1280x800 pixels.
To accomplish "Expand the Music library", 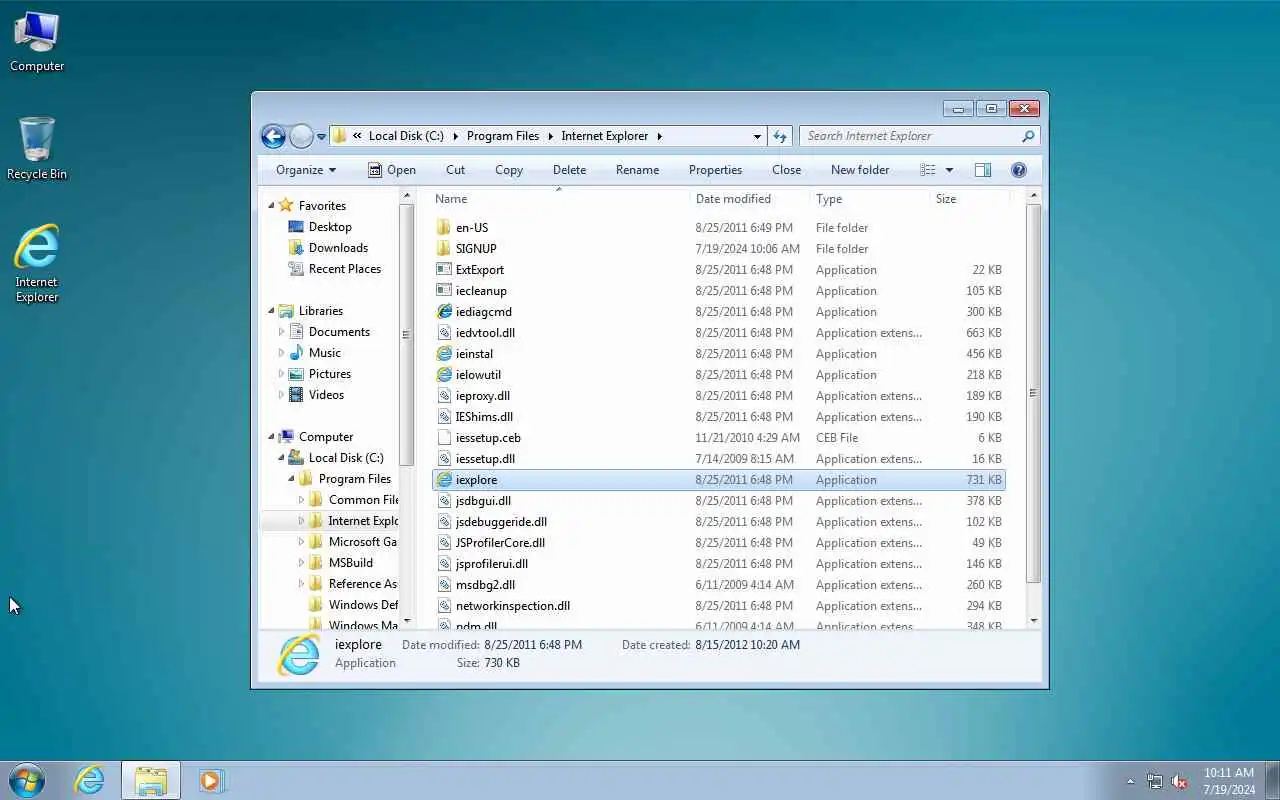I will [x=281, y=353].
